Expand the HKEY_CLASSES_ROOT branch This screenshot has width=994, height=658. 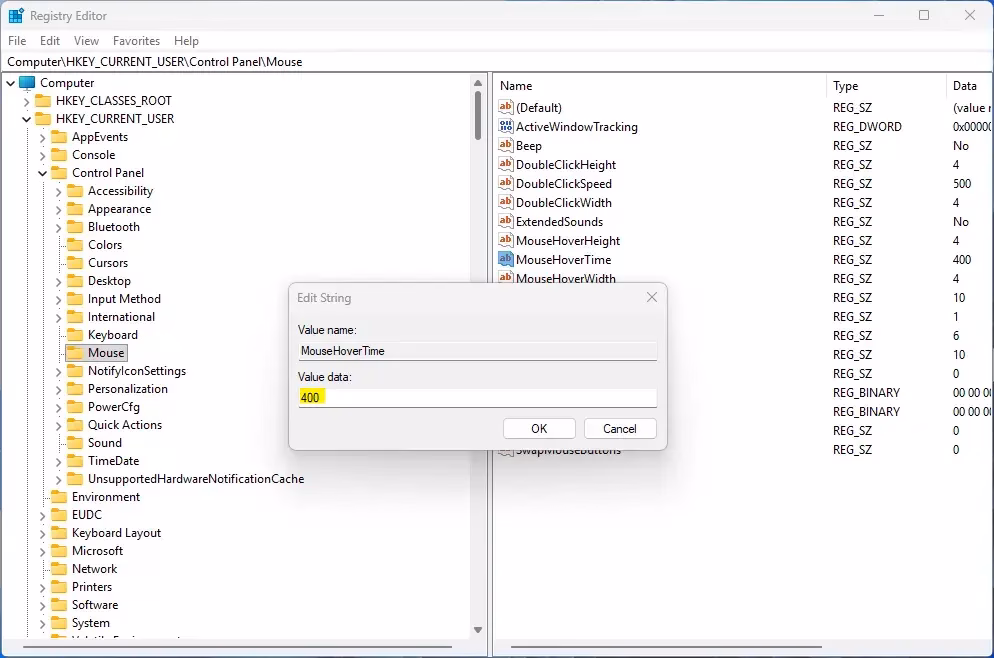point(27,101)
